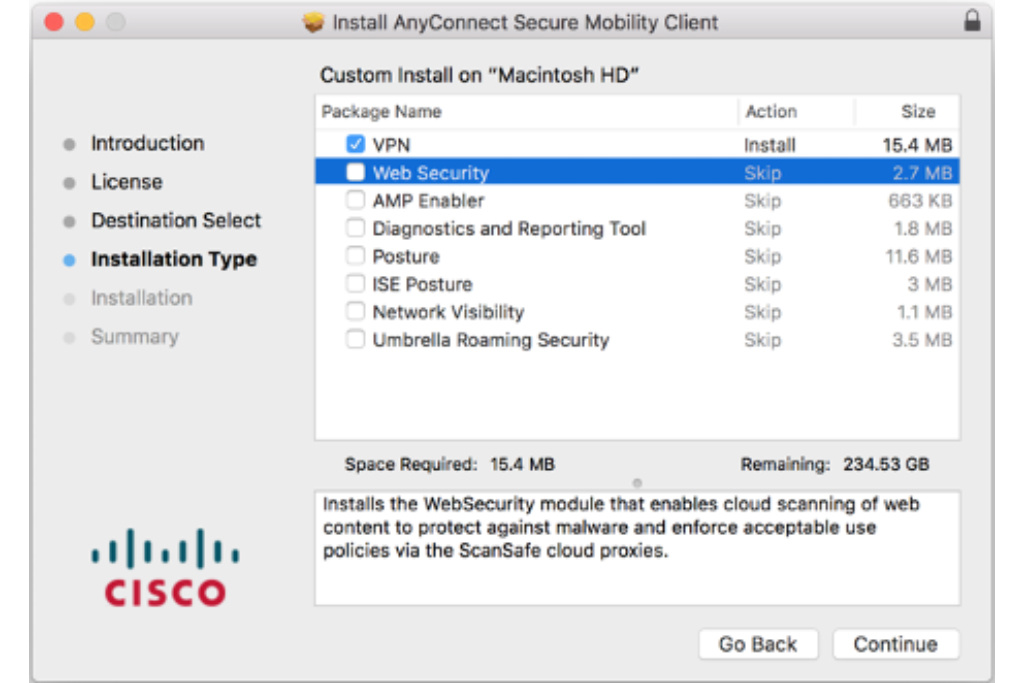Check Umbrella Roaming Security checkbox

click(x=355, y=340)
